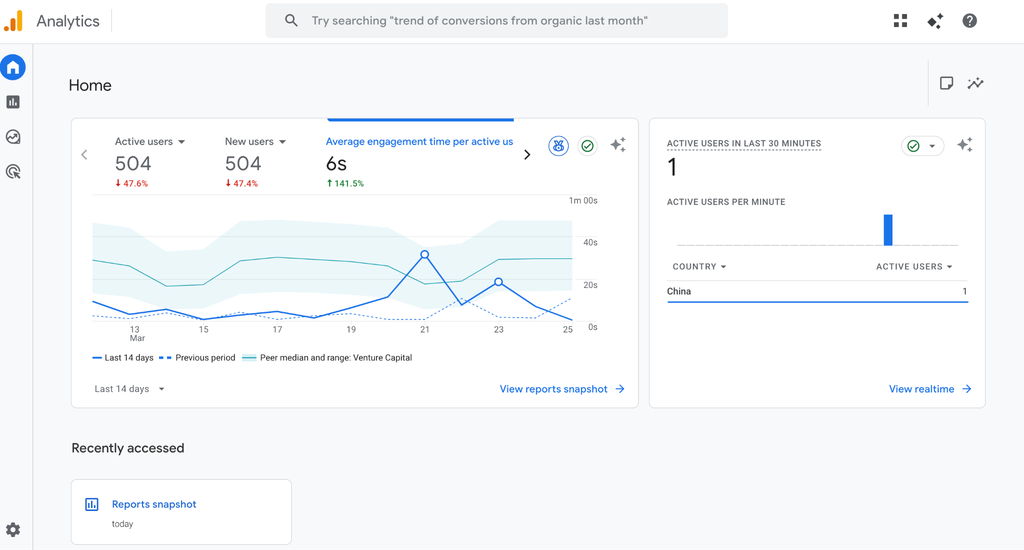This screenshot has height=550, width=1024.
Task: Click the Previous period legend entry
Action: tap(197, 358)
